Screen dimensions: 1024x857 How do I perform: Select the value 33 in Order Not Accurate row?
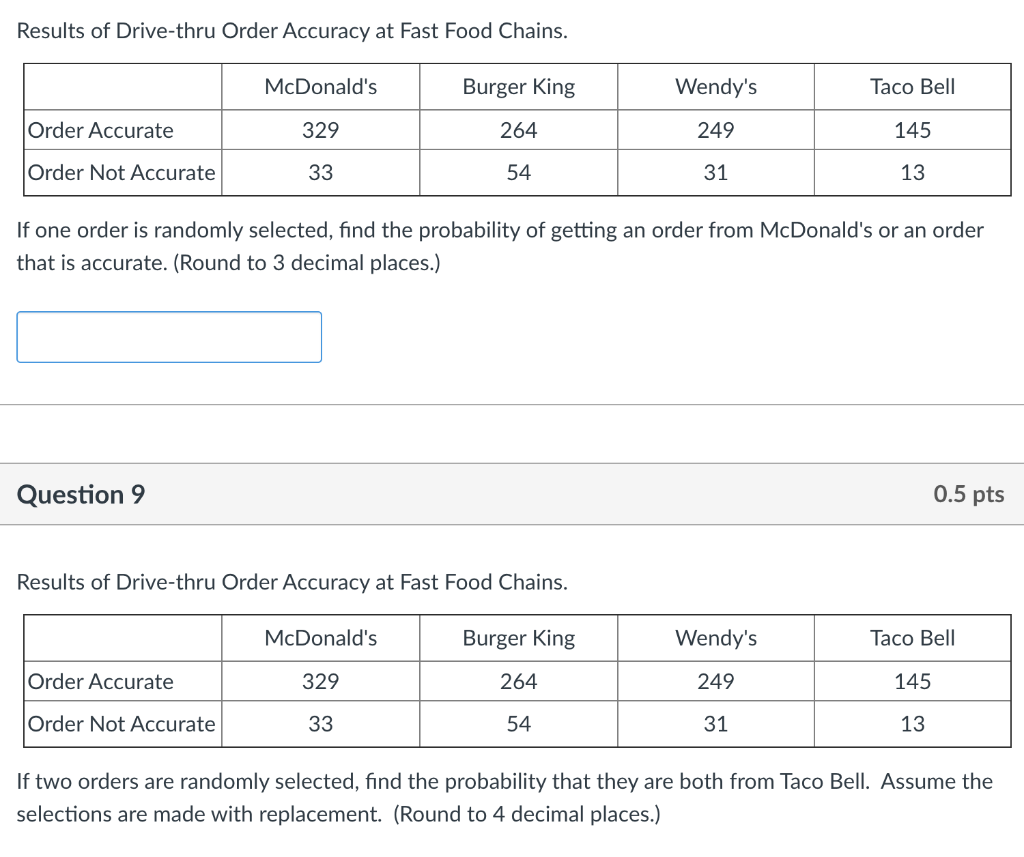(320, 172)
